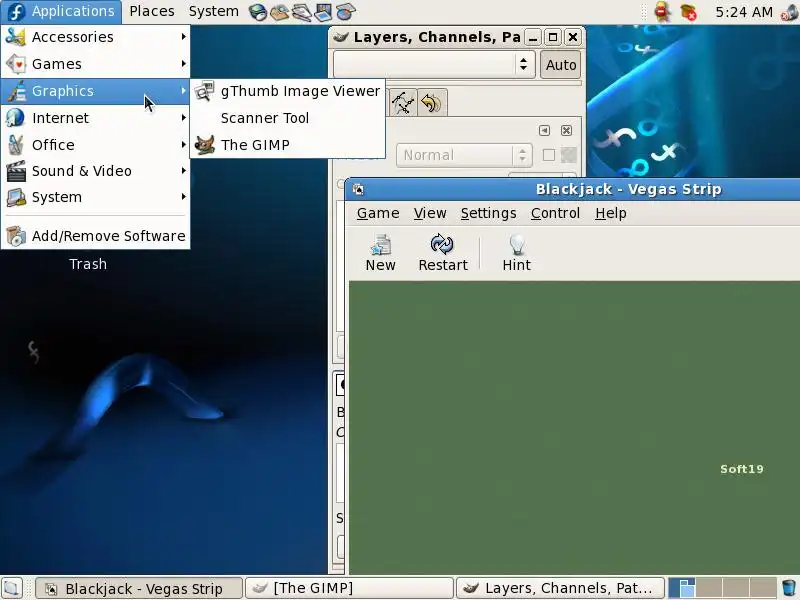Viewport: 800px width, 600px height.
Task: Switch to the Undo History tab in GIMP
Action: click(x=432, y=103)
